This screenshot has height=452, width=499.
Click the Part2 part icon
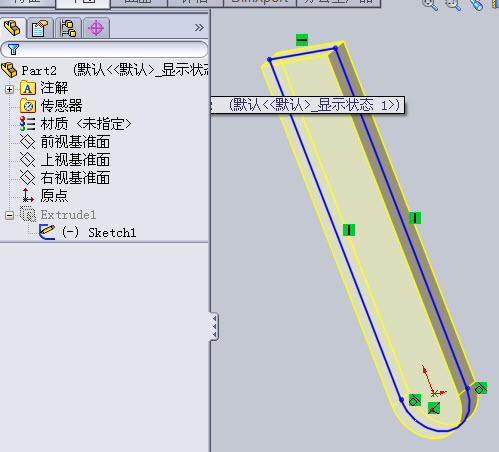pos(10,70)
